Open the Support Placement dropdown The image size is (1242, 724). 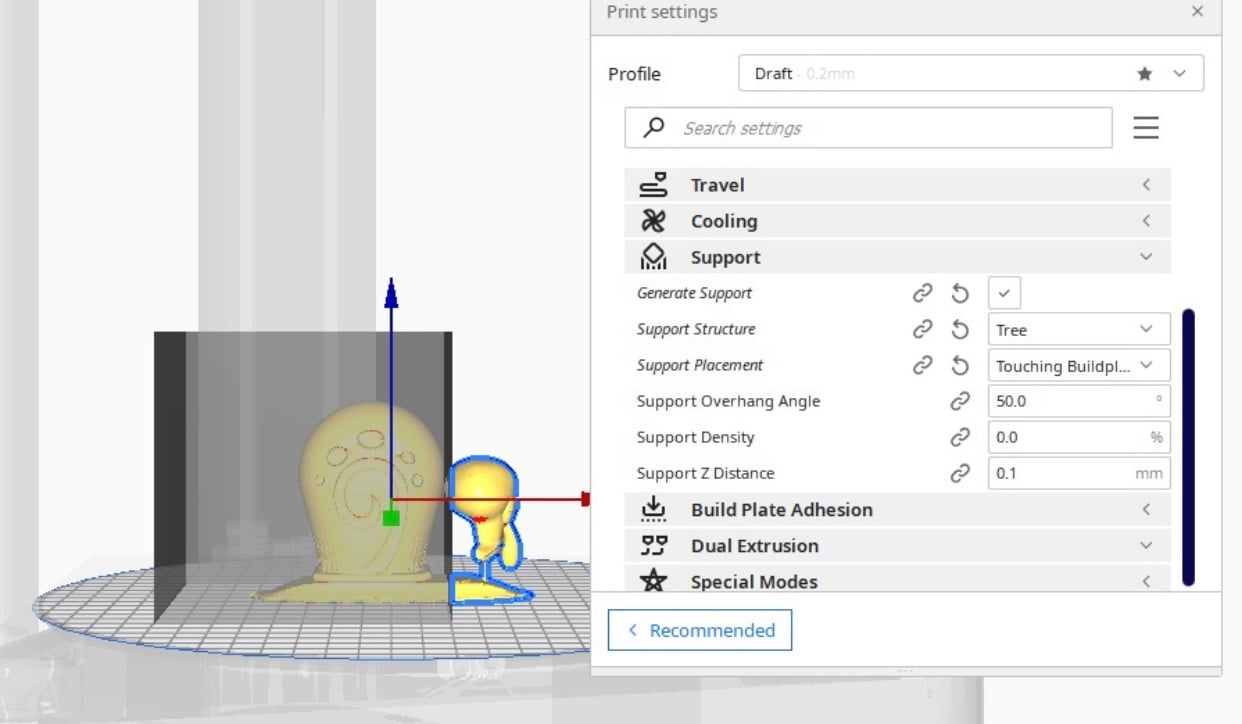pos(1079,366)
